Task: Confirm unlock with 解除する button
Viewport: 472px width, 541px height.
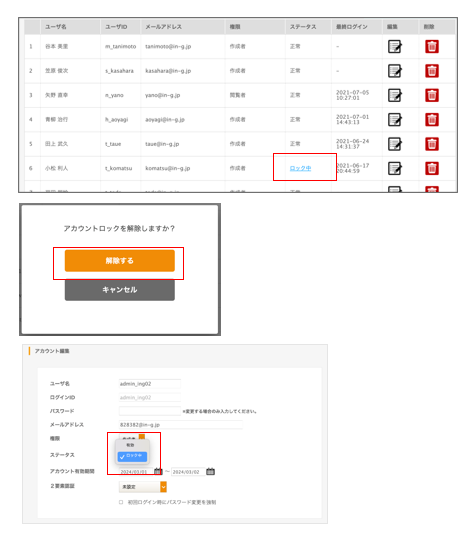Action: (x=120, y=261)
